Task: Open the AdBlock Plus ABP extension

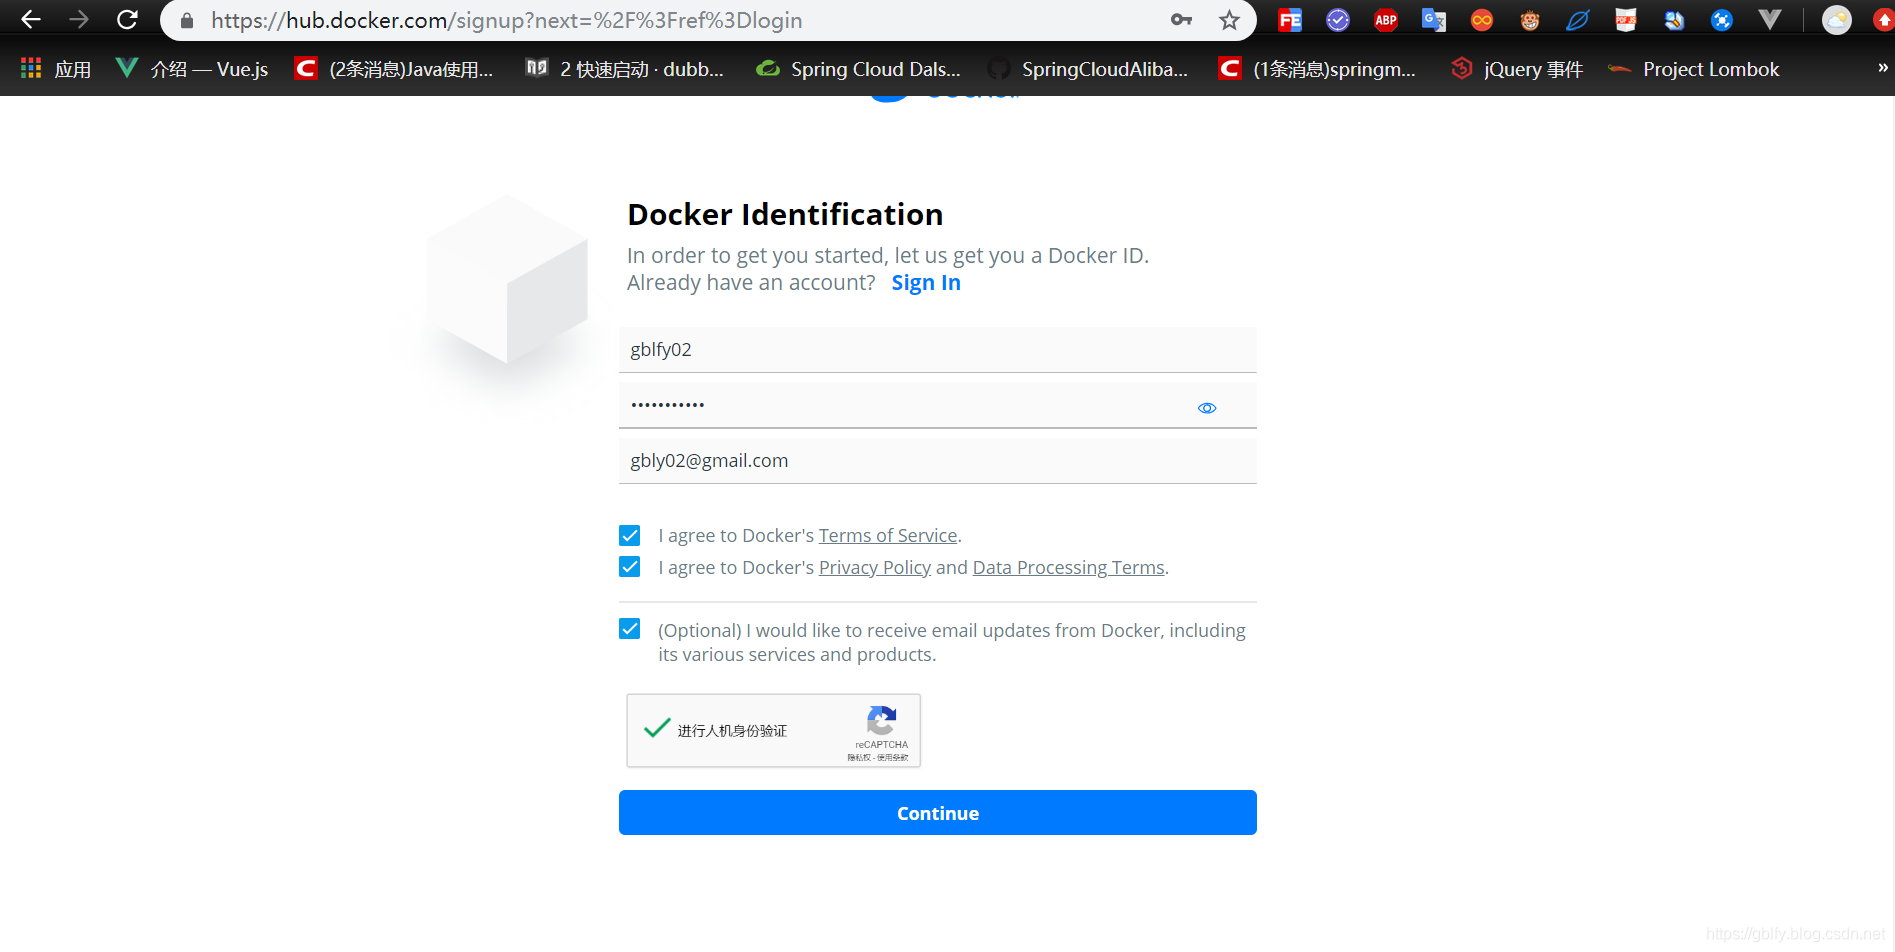Action: coord(1386,20)
